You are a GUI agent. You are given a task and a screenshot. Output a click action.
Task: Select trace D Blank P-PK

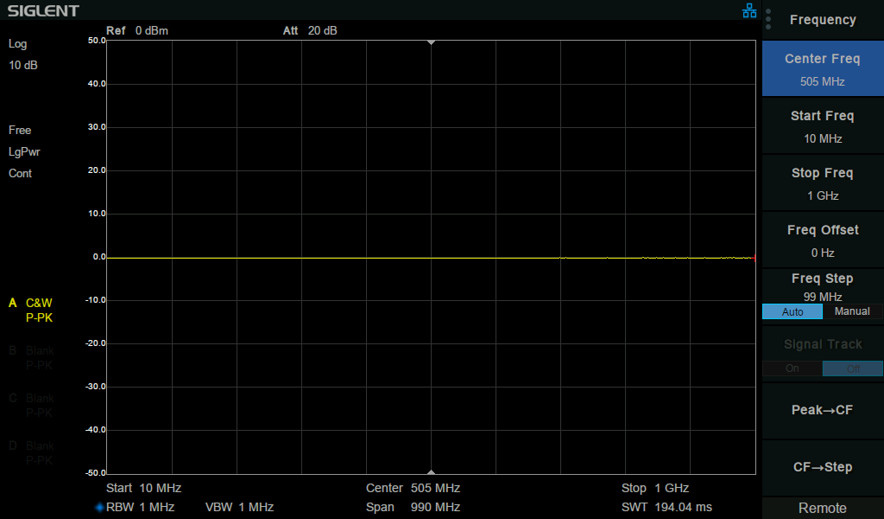tap(31, 453)
